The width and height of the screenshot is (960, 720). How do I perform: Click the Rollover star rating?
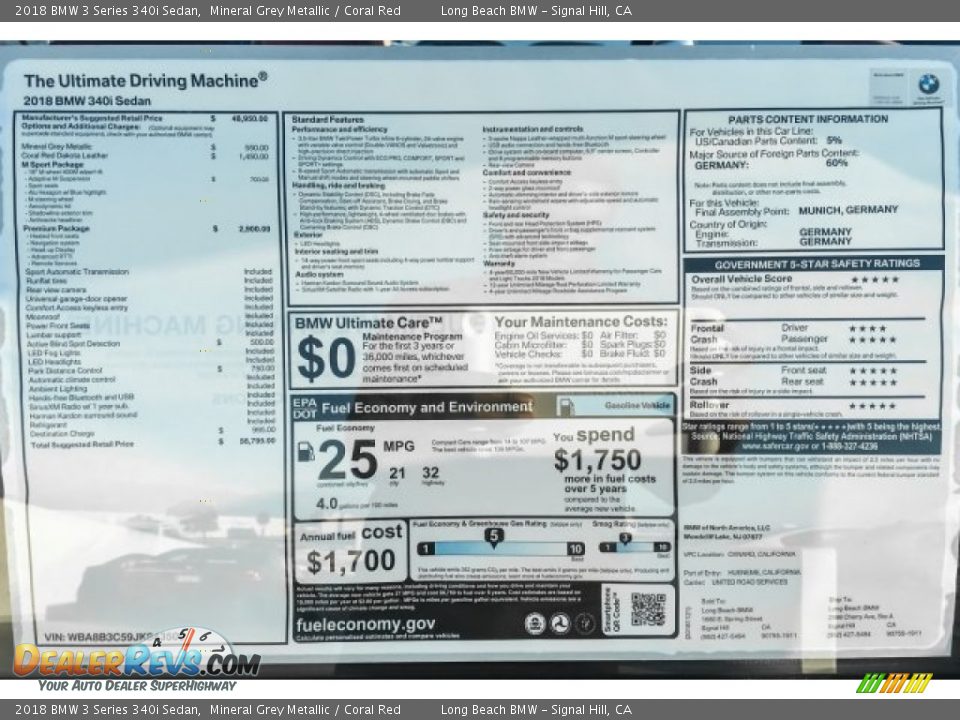tap(873, 406)
